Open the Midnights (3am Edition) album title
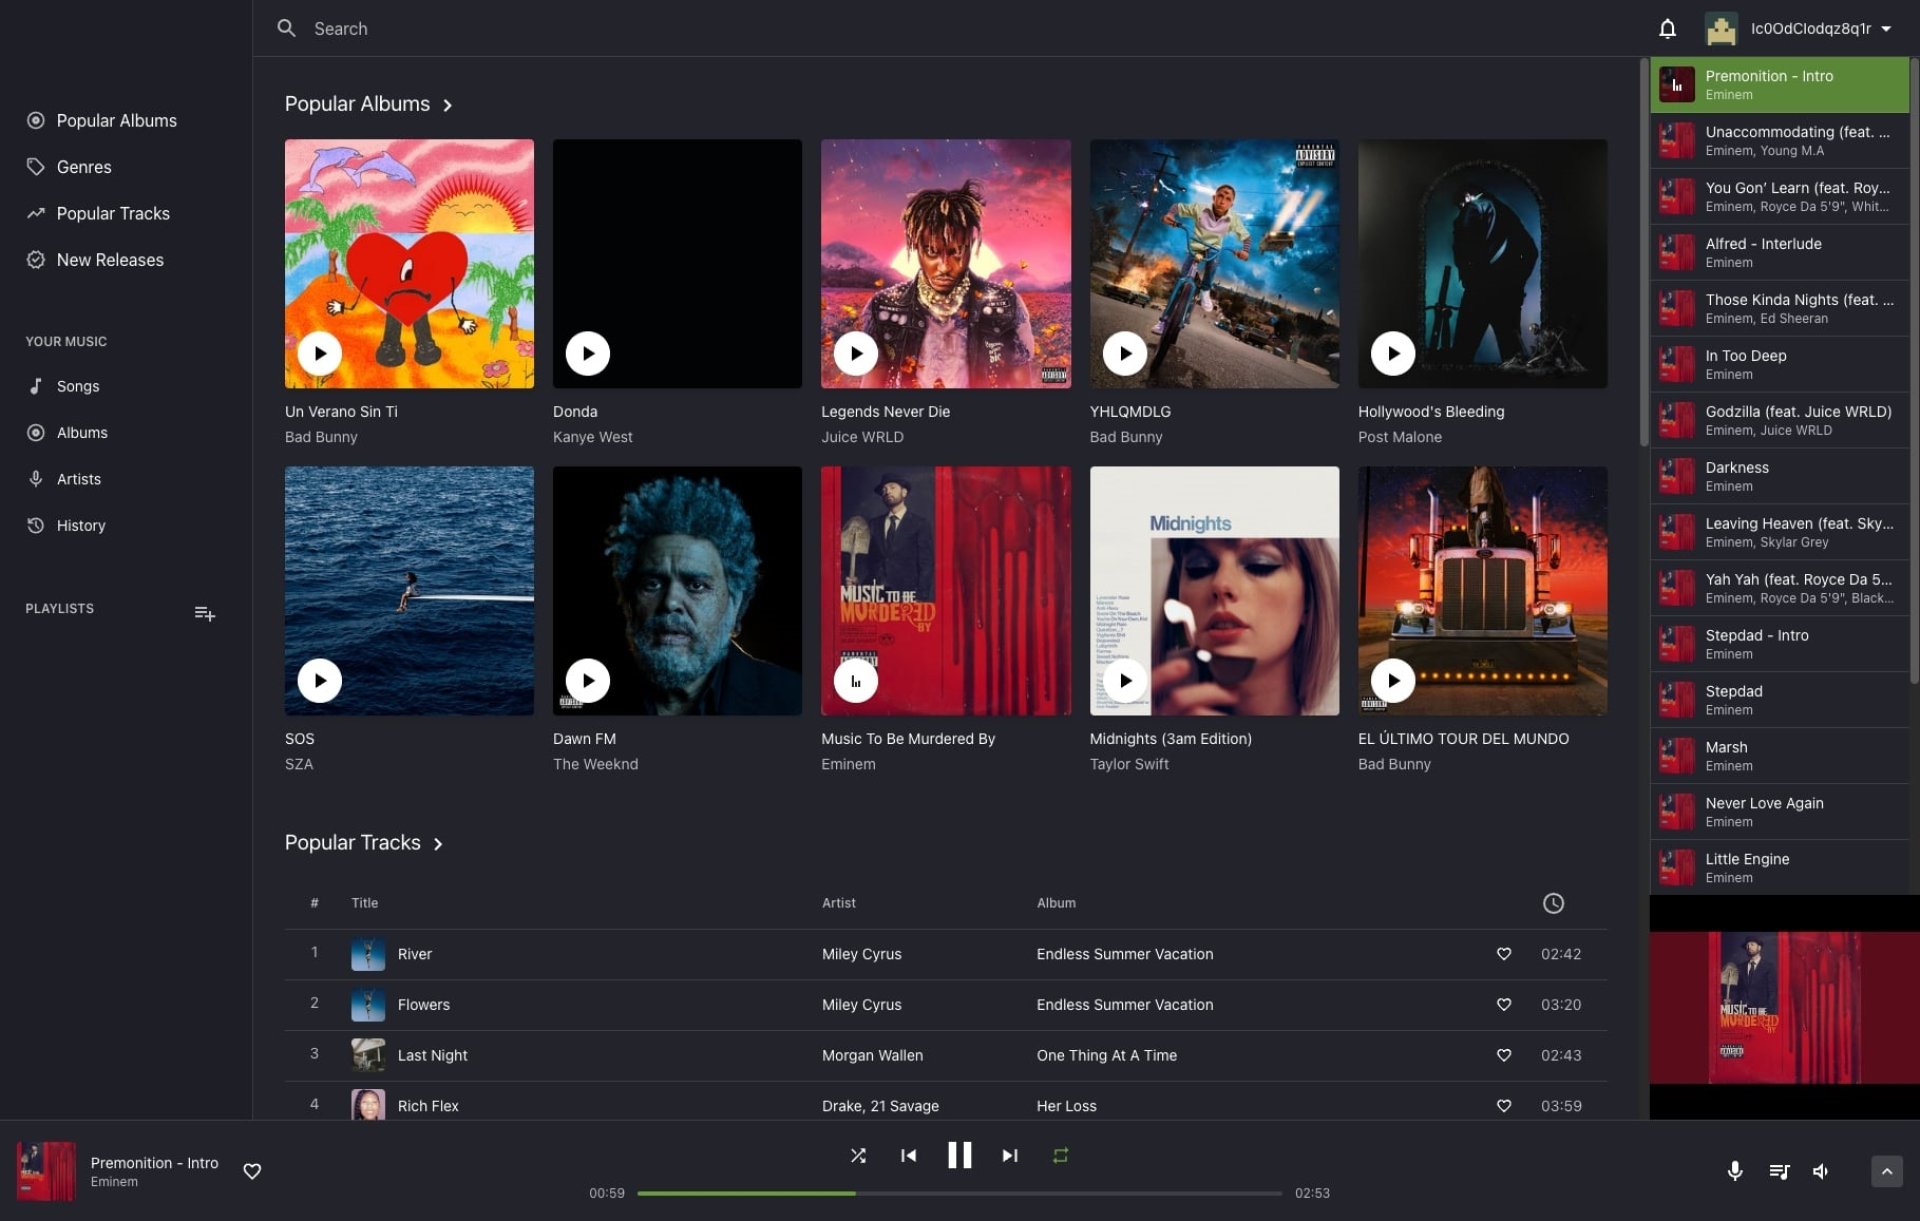 pyautogui.click(x=1170, y=739)
